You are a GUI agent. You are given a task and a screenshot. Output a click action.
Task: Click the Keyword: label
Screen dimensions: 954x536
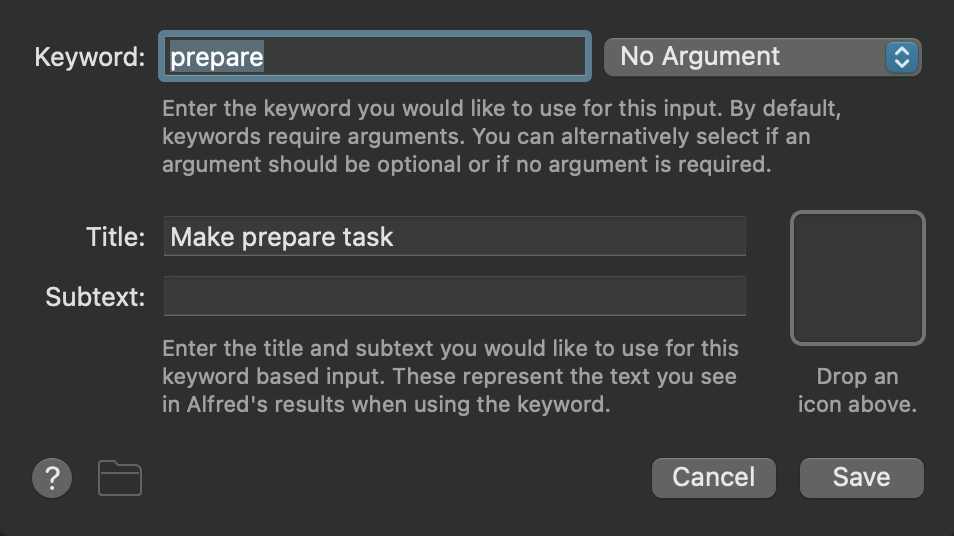tap(90, 57)
